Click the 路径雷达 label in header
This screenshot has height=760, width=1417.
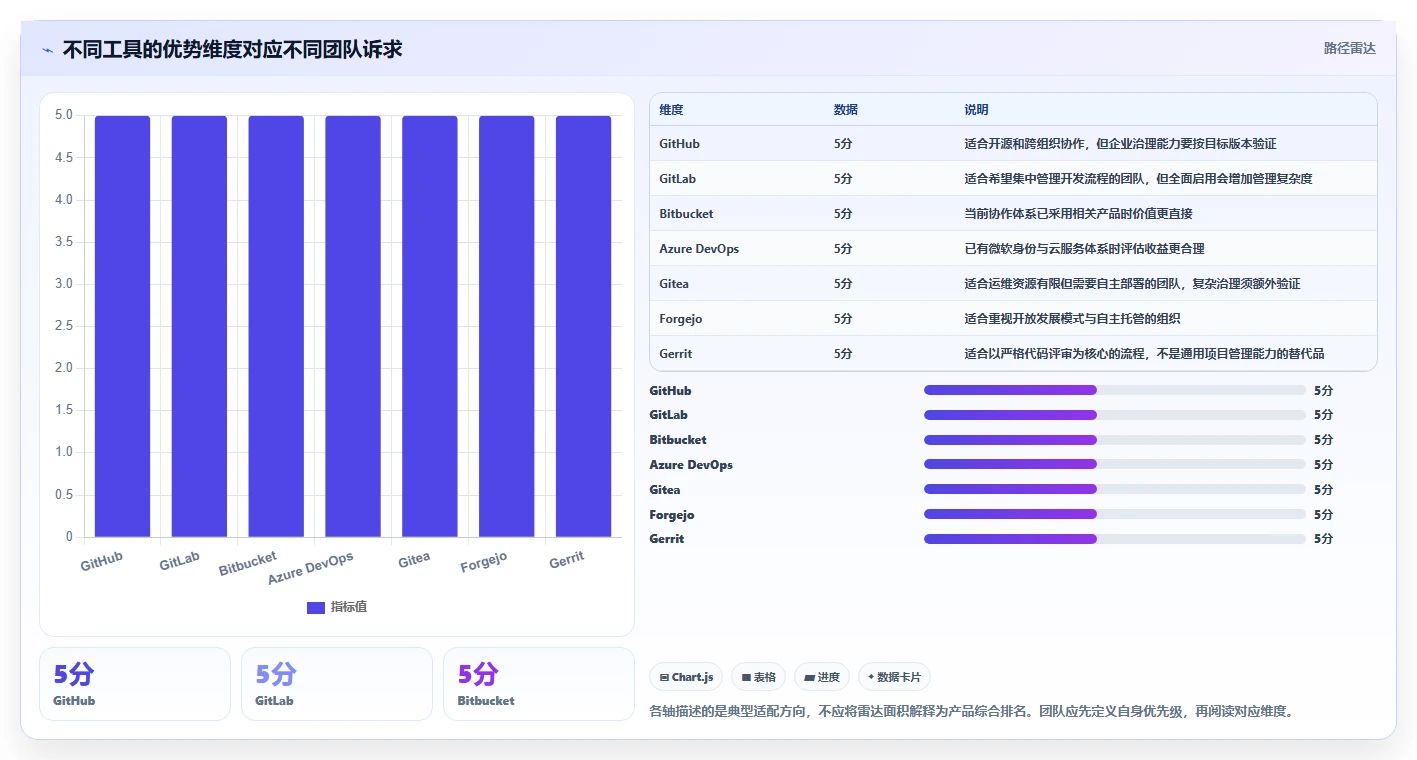[1350, 48]
